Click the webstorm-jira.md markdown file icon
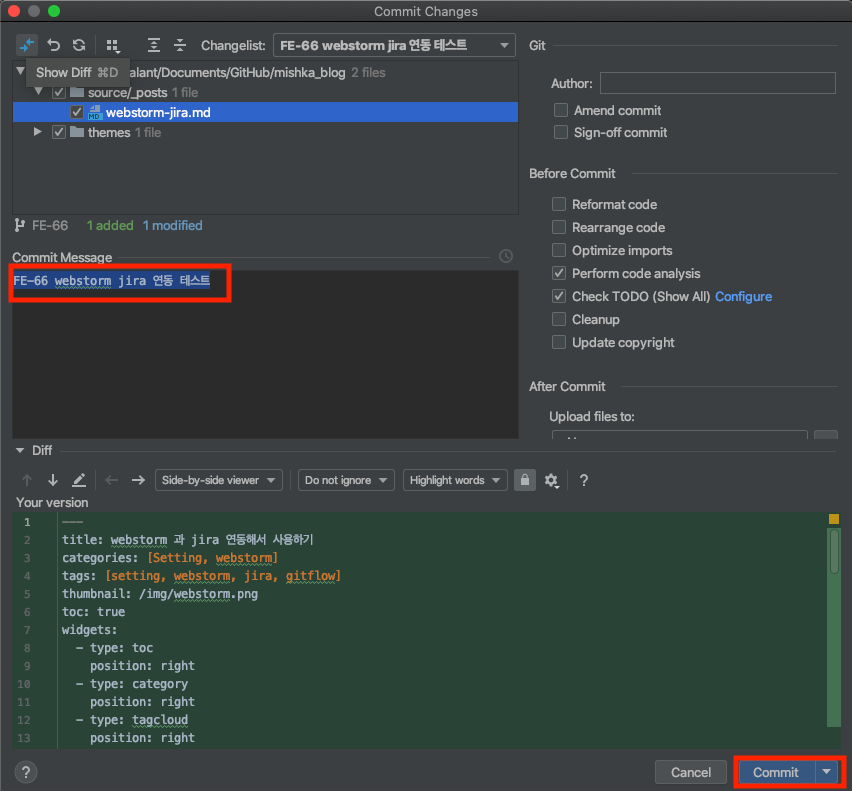 tap(95, 112)
